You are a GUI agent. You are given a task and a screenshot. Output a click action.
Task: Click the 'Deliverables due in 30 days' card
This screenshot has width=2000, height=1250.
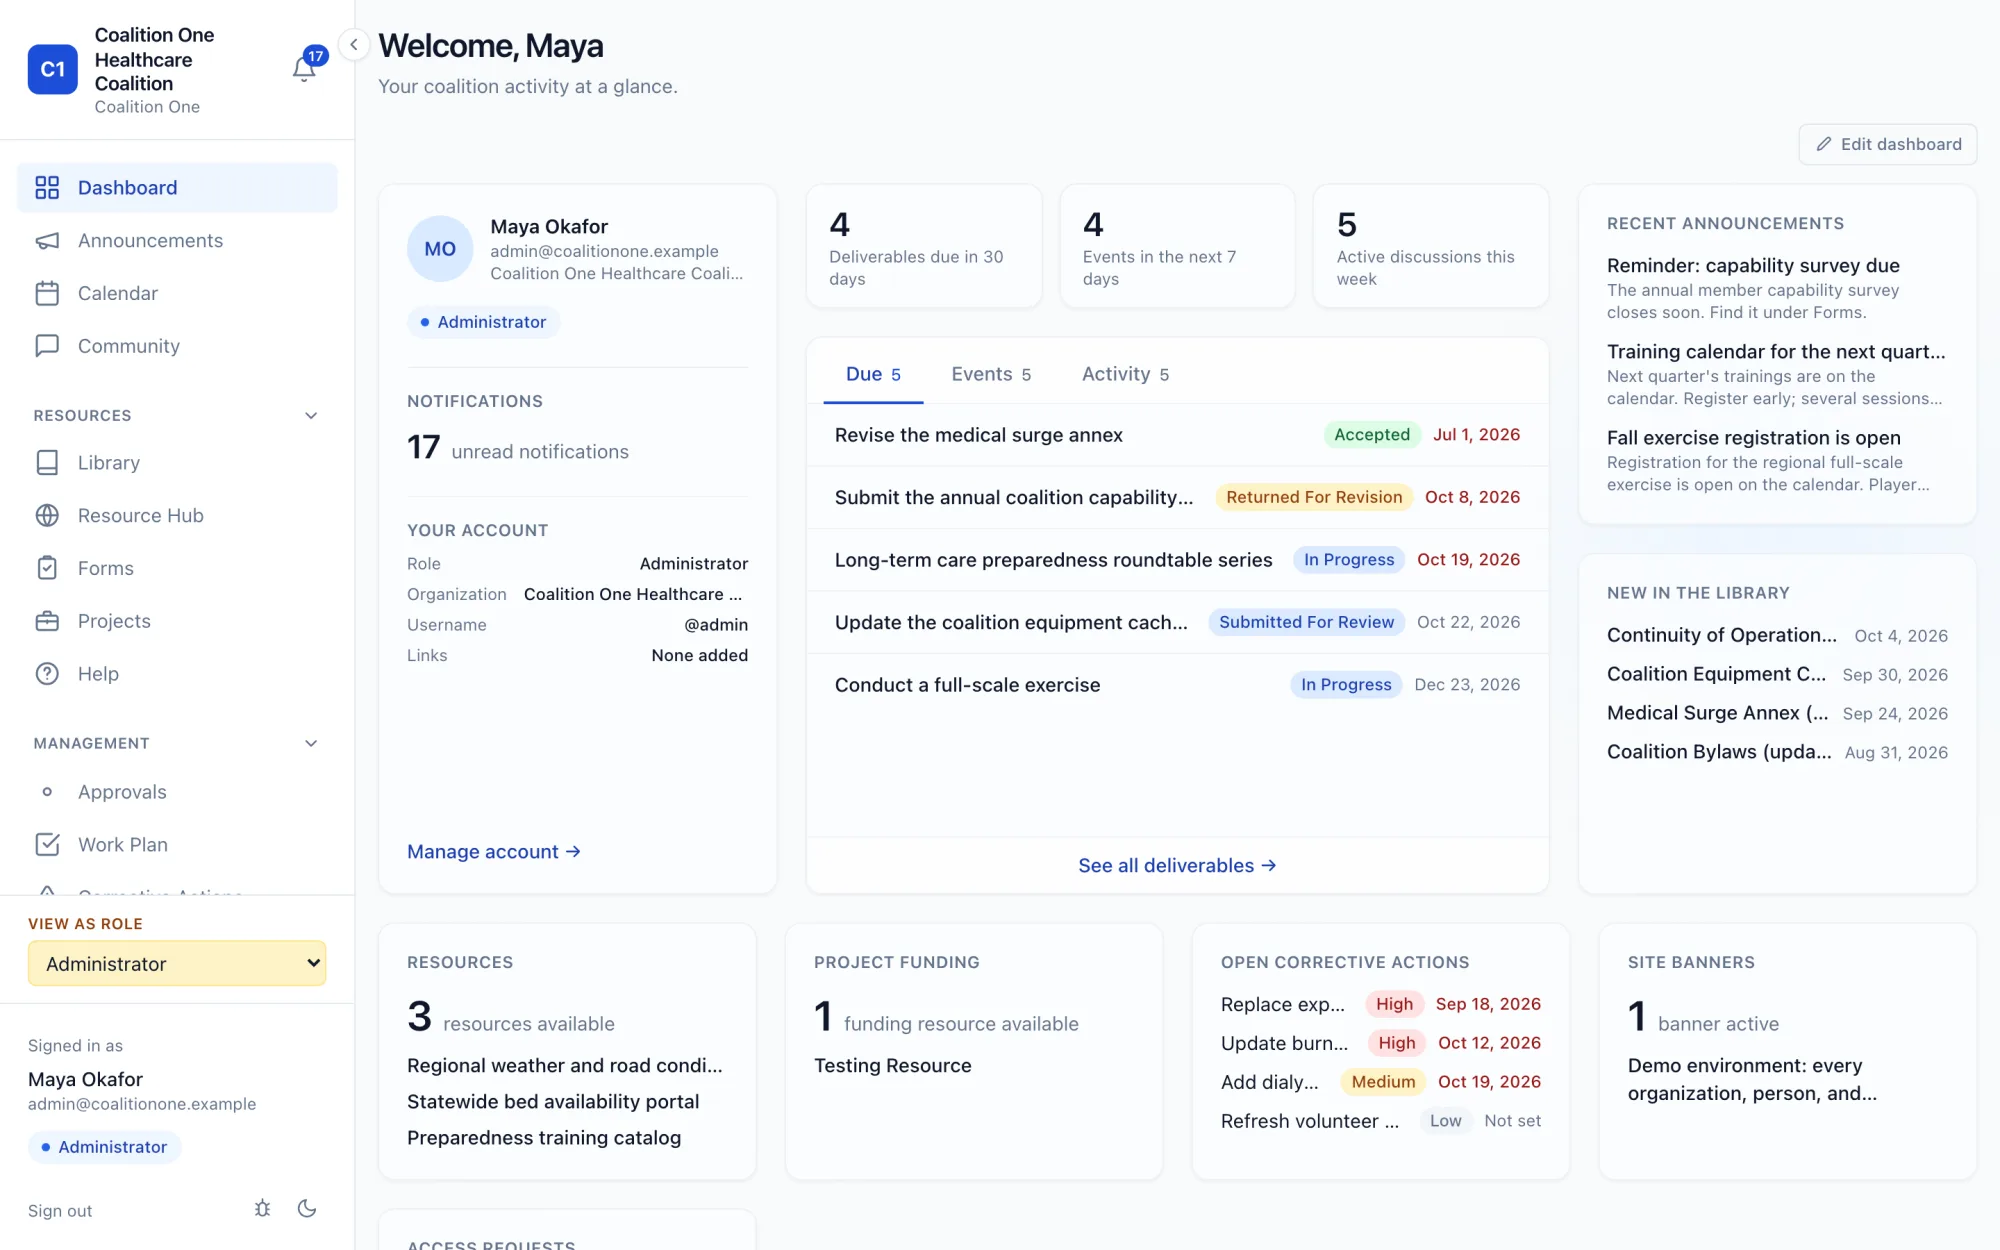pos(924,246)
